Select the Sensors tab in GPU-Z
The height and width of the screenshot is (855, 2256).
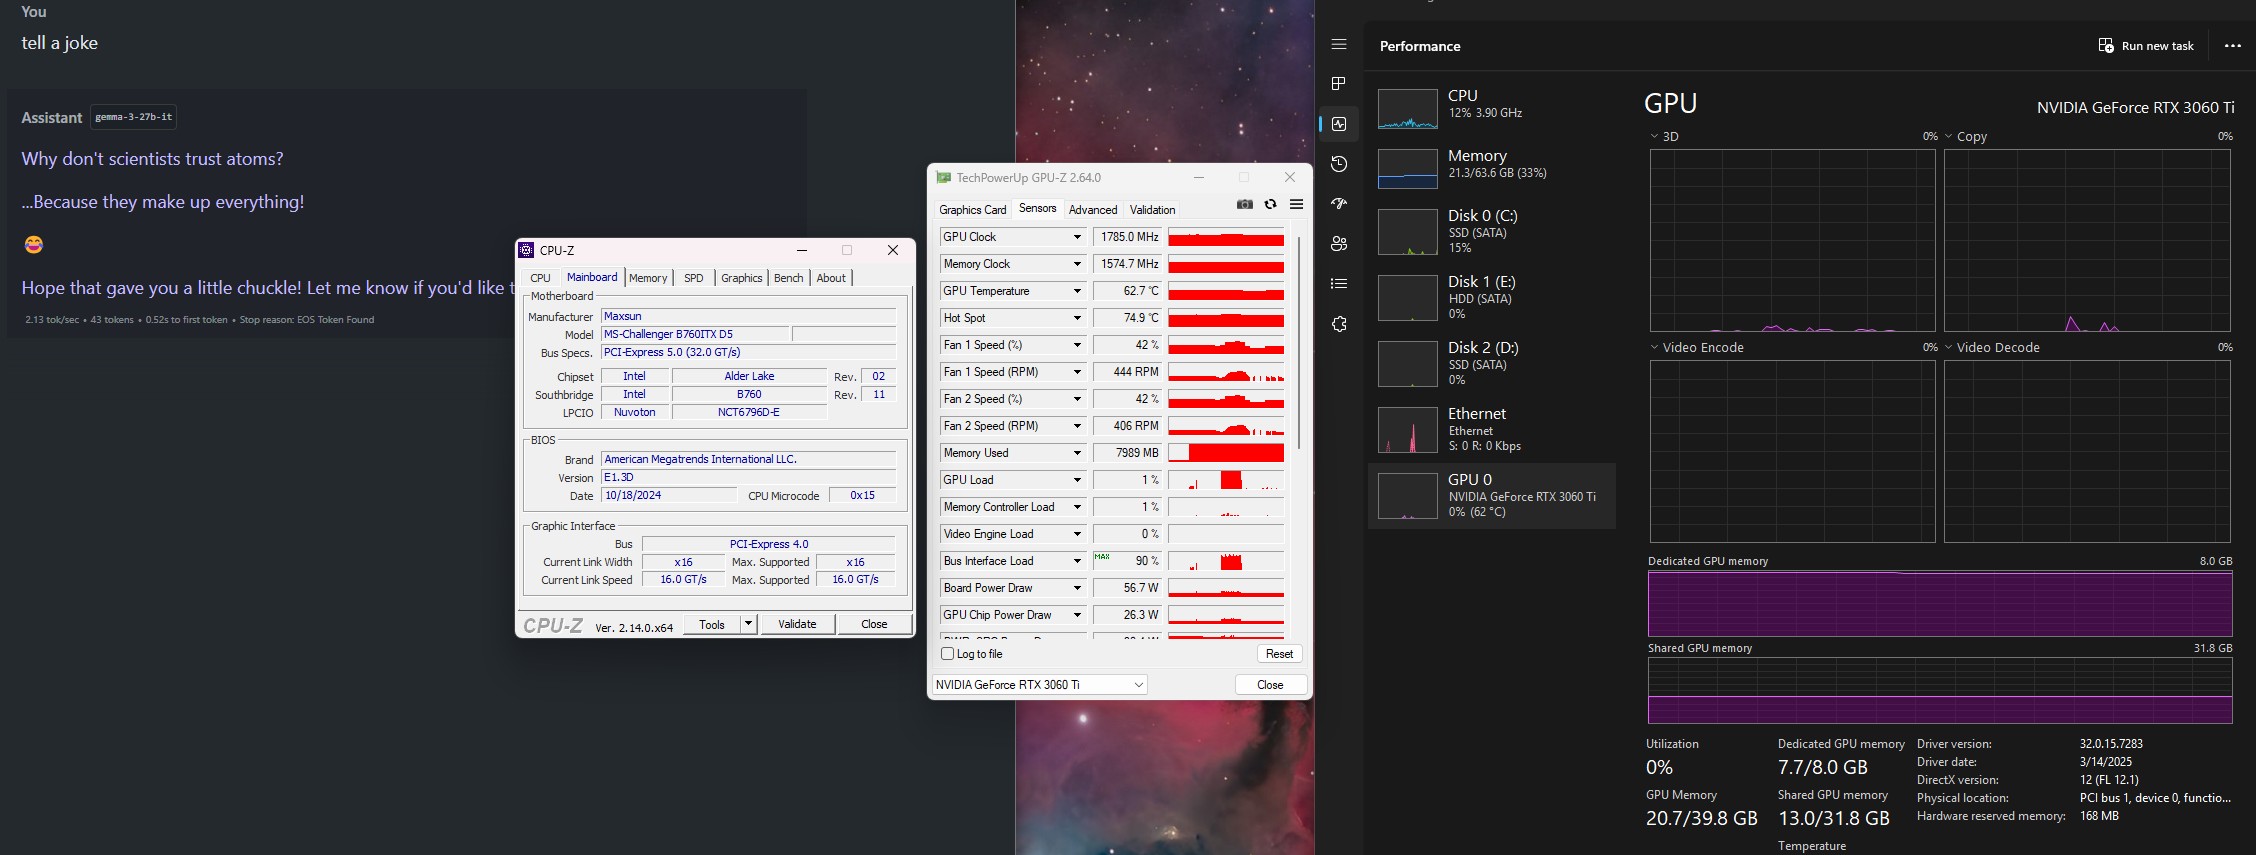pos(1037,208)
